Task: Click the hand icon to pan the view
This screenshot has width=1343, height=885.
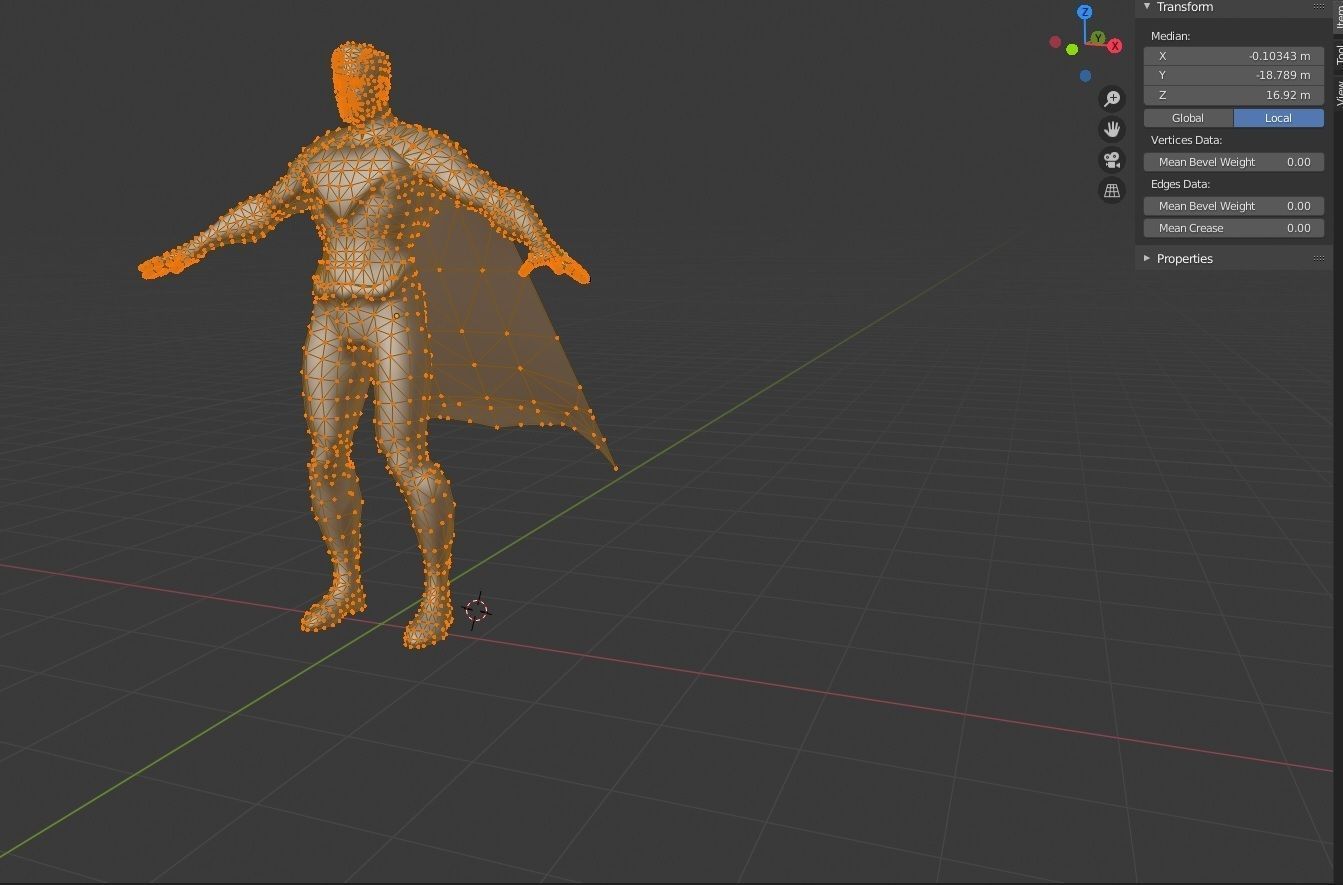Action: 1112,129
